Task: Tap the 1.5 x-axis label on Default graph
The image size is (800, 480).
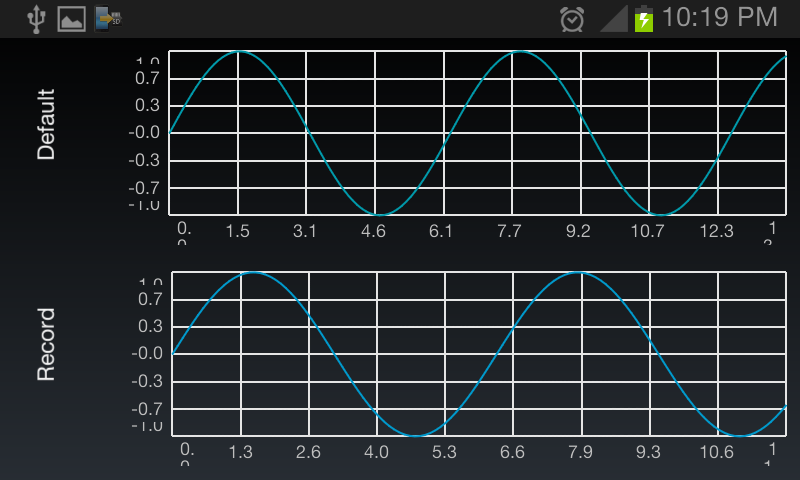Action: (x=237, y=231)
